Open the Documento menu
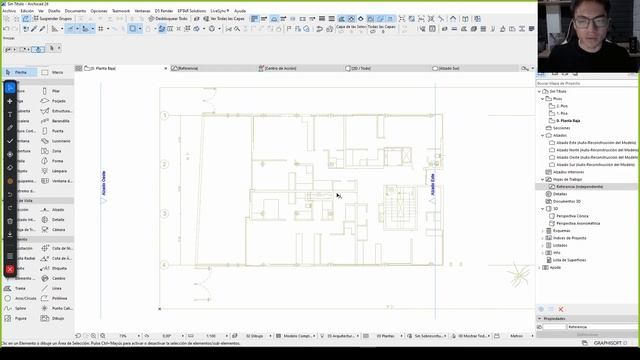 pos(76,11)
